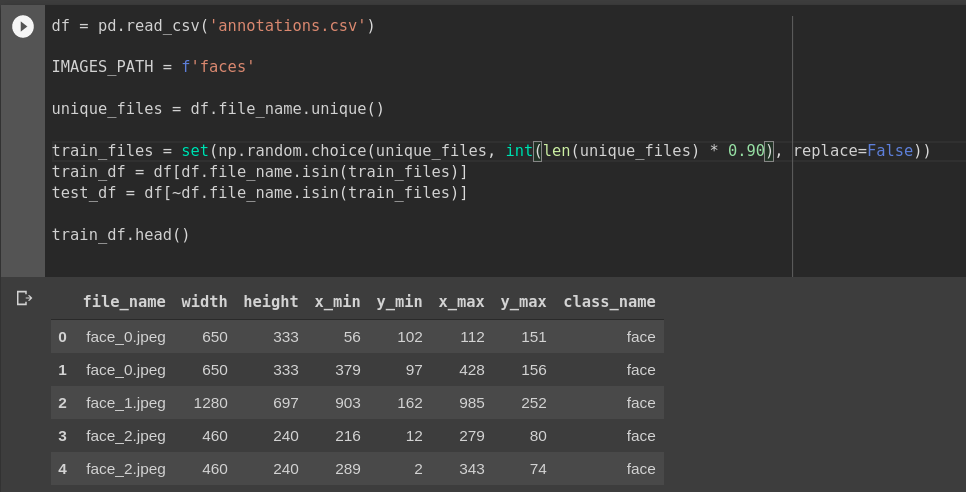966x492 pixels.
Task: Place cursor on train_df.head() line
Action: (121, 235)
